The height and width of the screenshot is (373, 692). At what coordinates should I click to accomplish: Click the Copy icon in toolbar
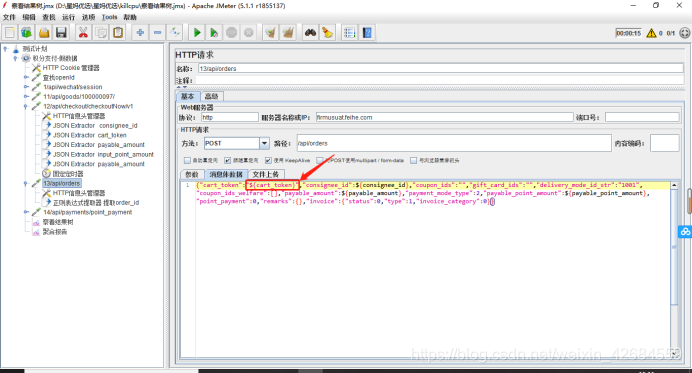click(x=101, y=33)
